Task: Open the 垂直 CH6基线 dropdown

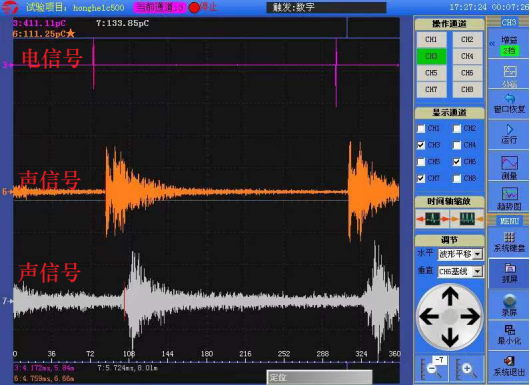Action: click(x=460, y=271)
